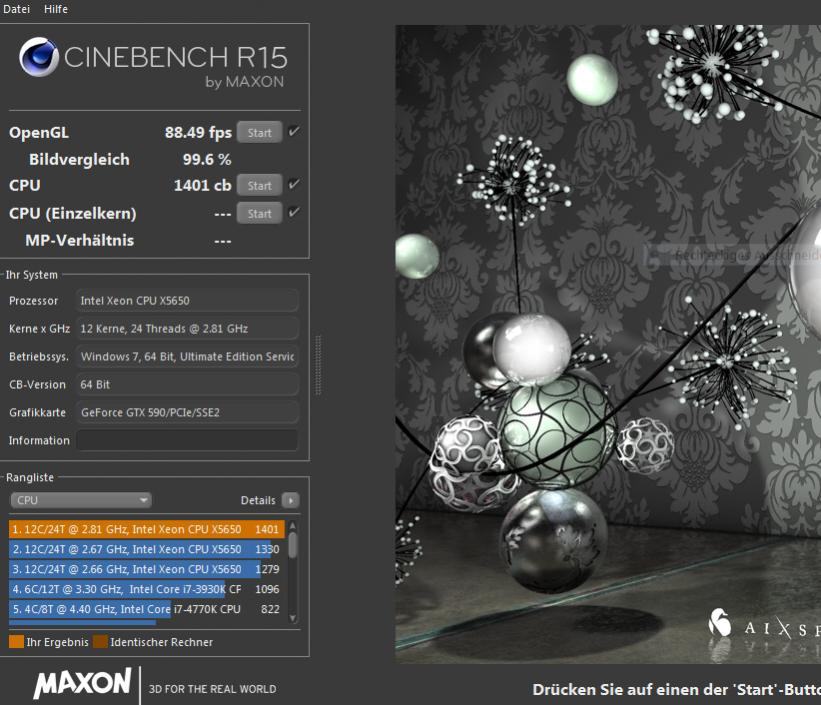Viewport: 821px width, 705px height.
Task: Select ranking entry 4 Core i7-3930K
Action: coord(147,589)
